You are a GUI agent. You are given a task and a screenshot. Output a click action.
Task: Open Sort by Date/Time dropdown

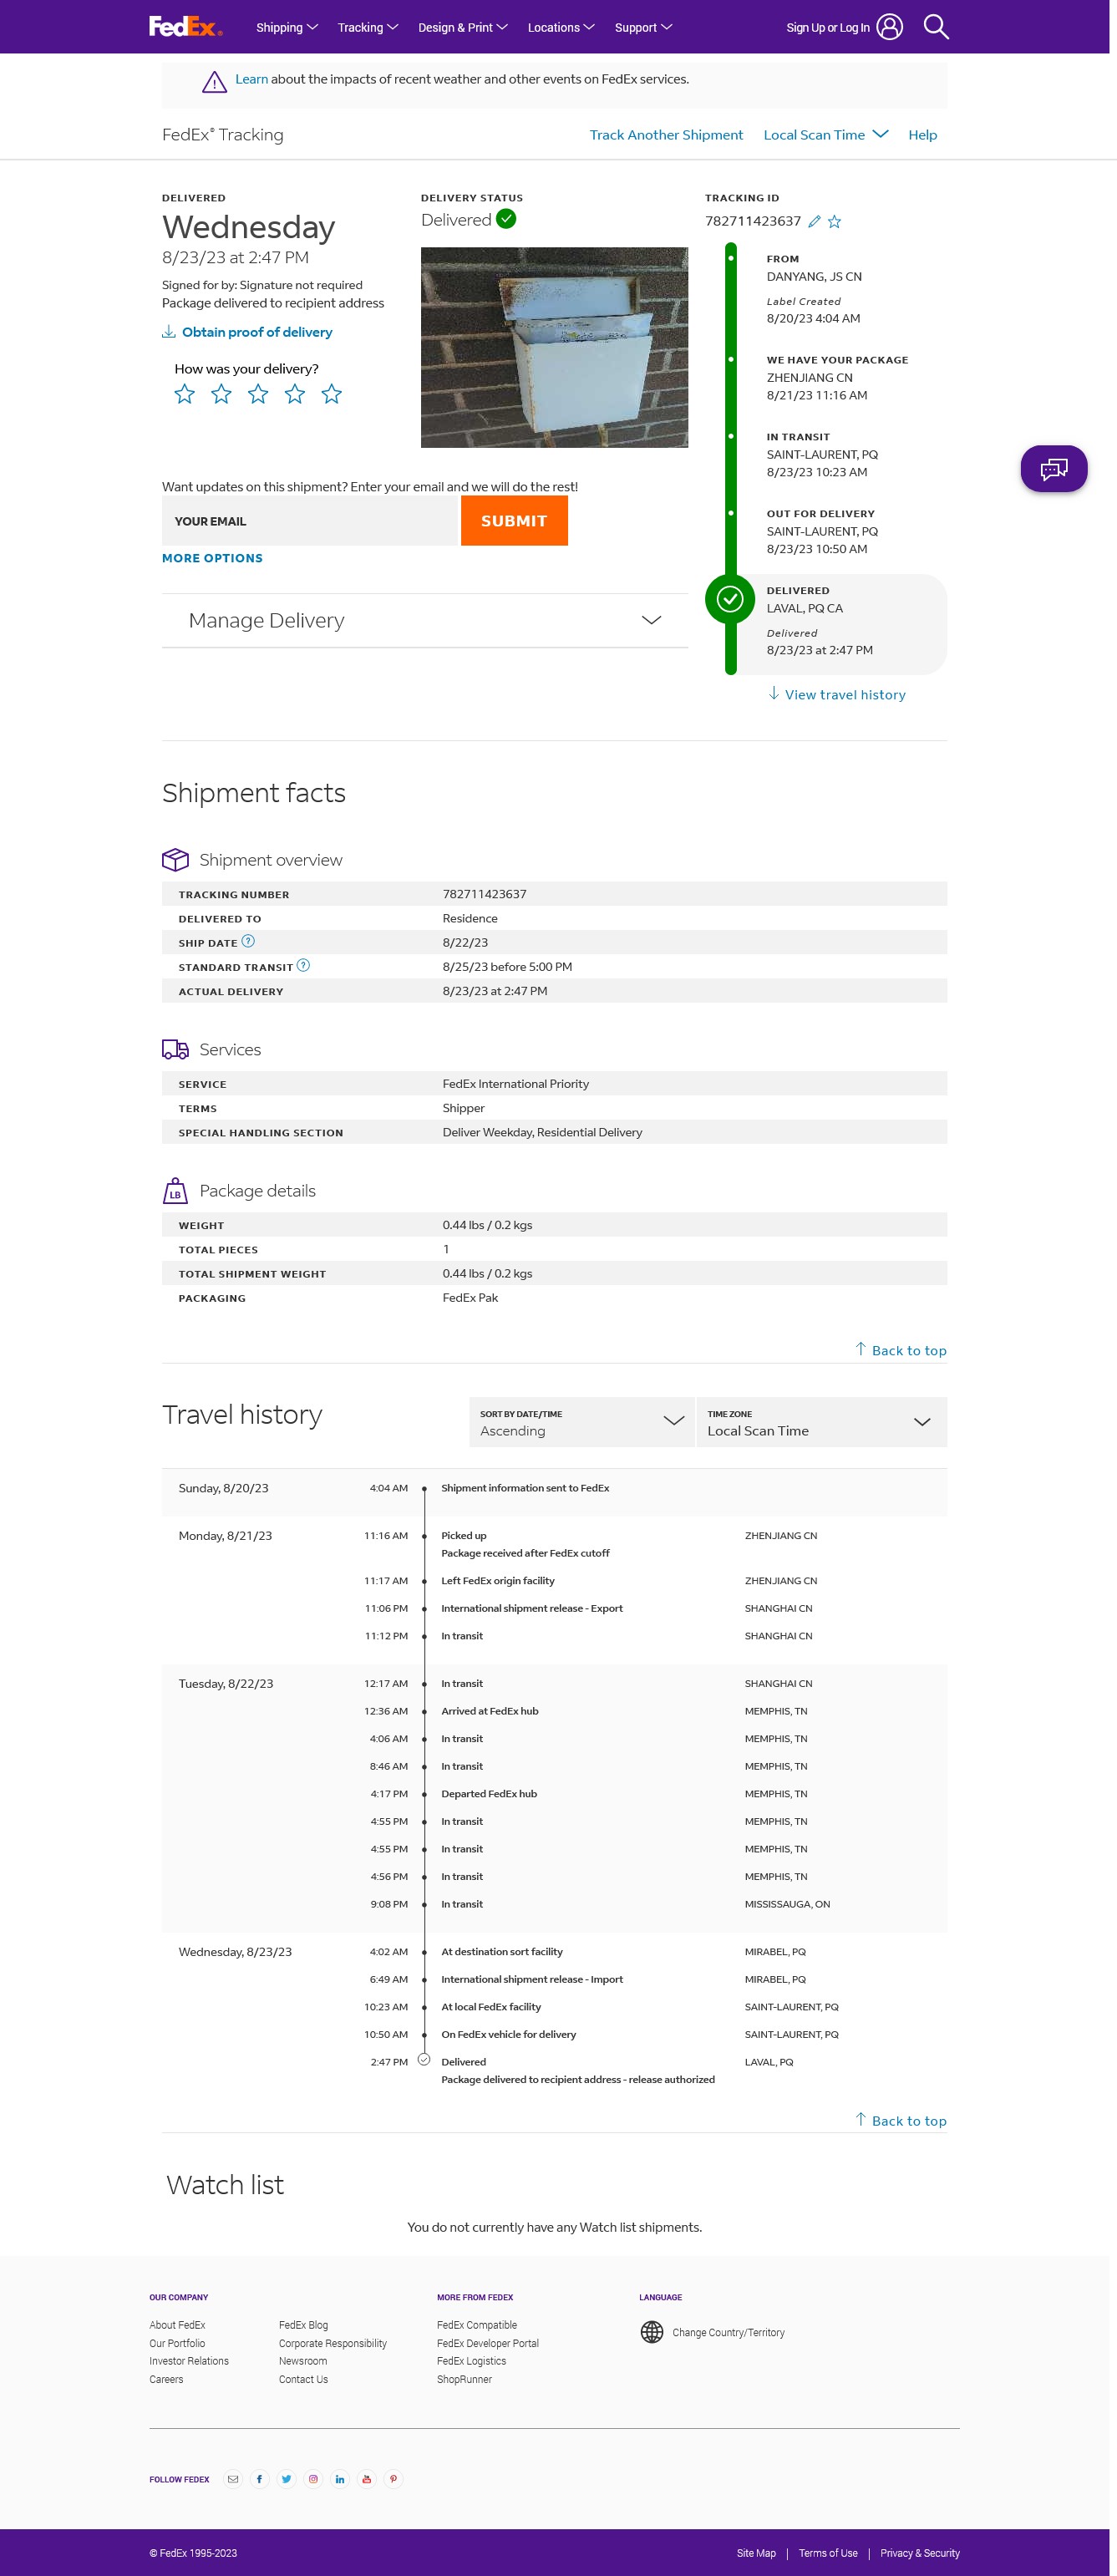point(581,1422)
